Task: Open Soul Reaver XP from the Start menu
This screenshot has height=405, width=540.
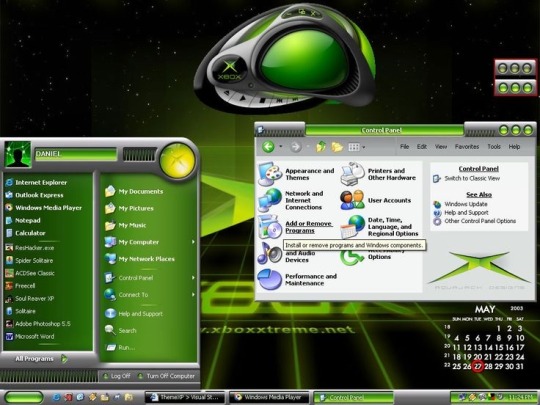Action: 30,299
